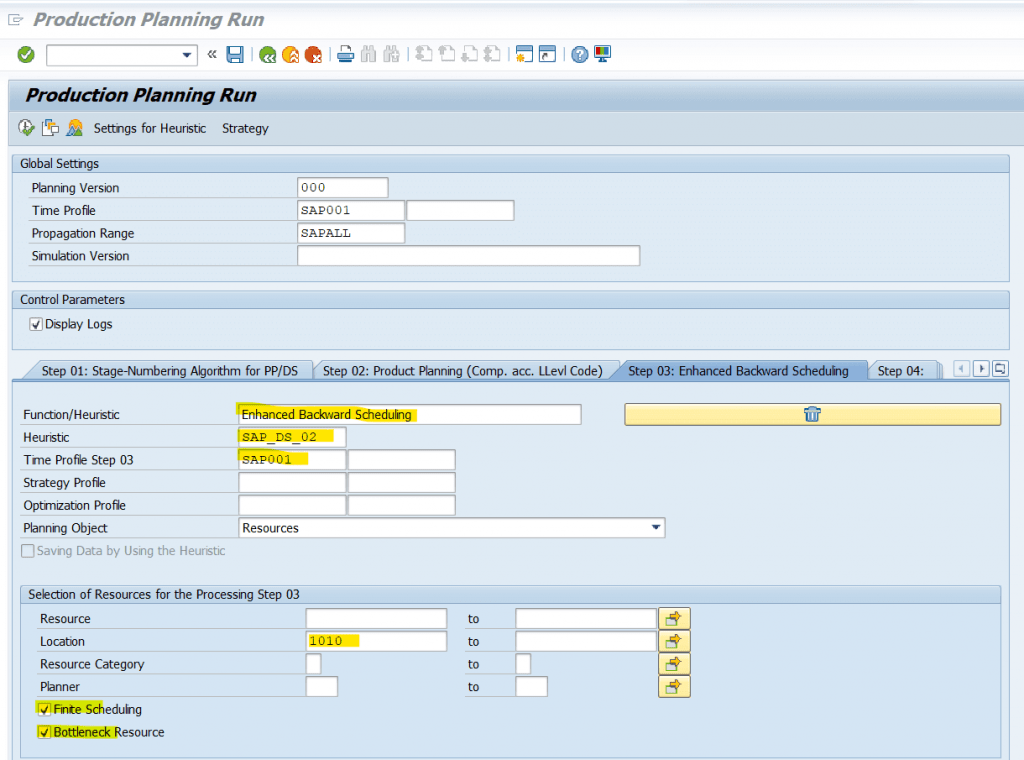Image resolution: width=1024 pixels, height=760 pixels.
Task: Click the Last Page icon
Action: coord(492,54)
